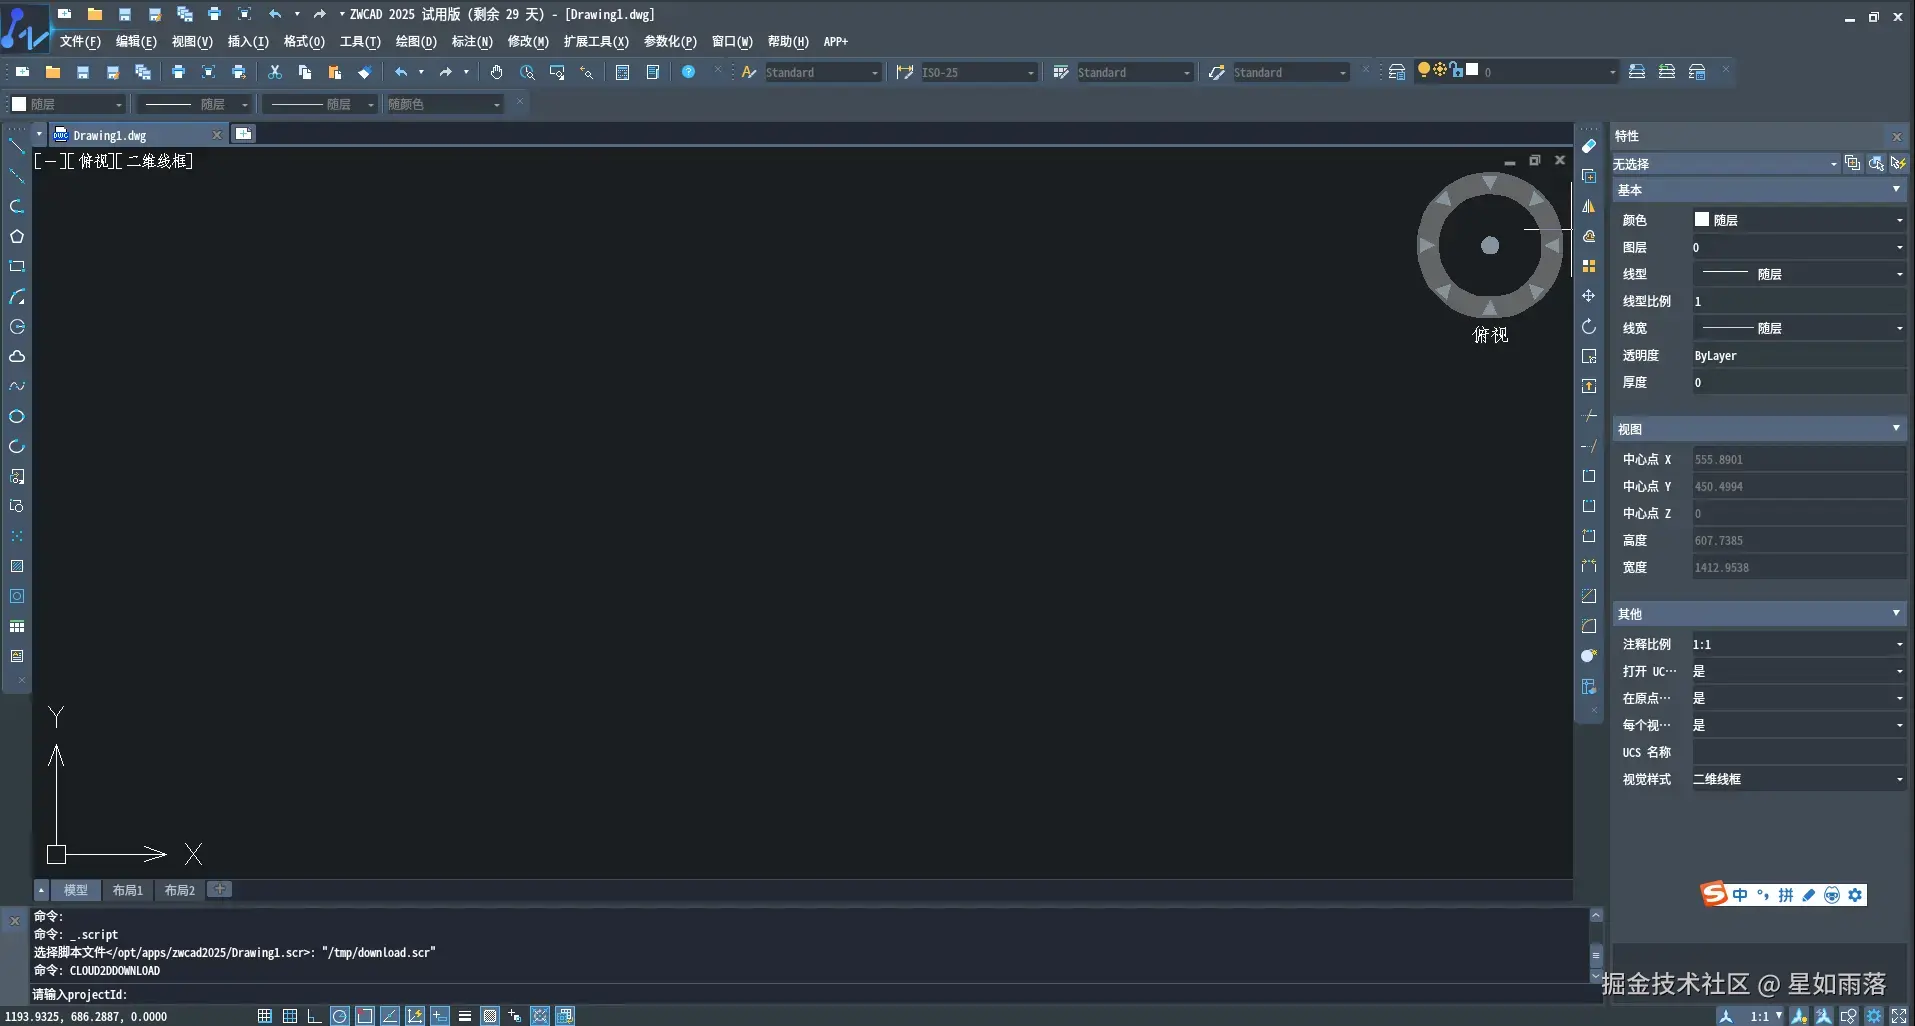Open the 无选择 object selection dropdown
1915x1026 pixels.
pos(1725,164)
